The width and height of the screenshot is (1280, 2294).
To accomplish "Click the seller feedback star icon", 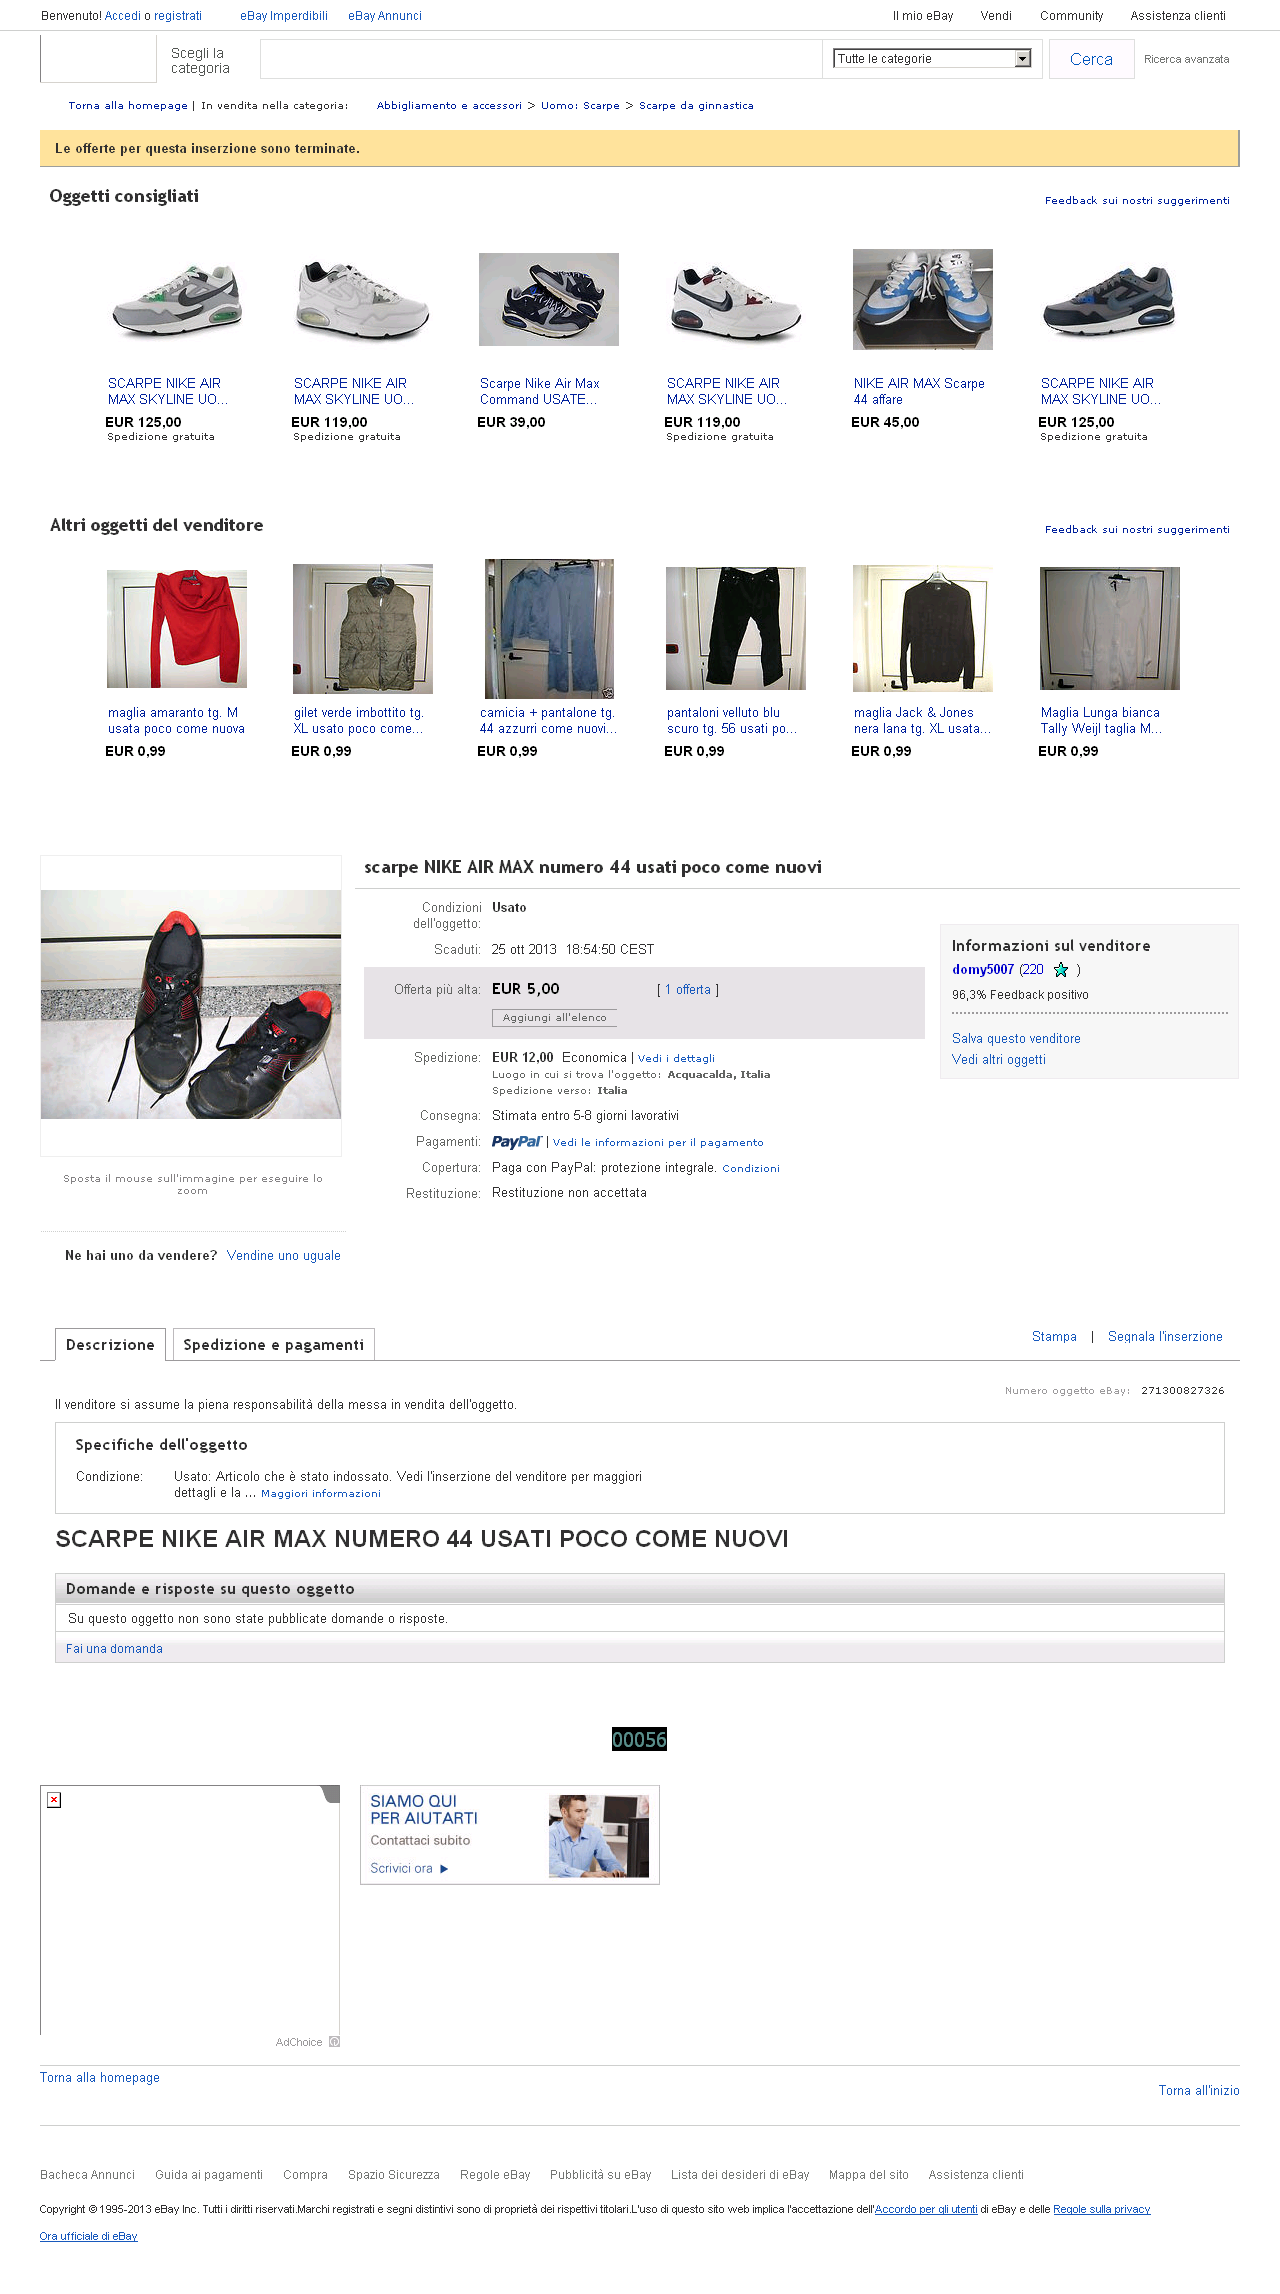I will [1061, 969].
